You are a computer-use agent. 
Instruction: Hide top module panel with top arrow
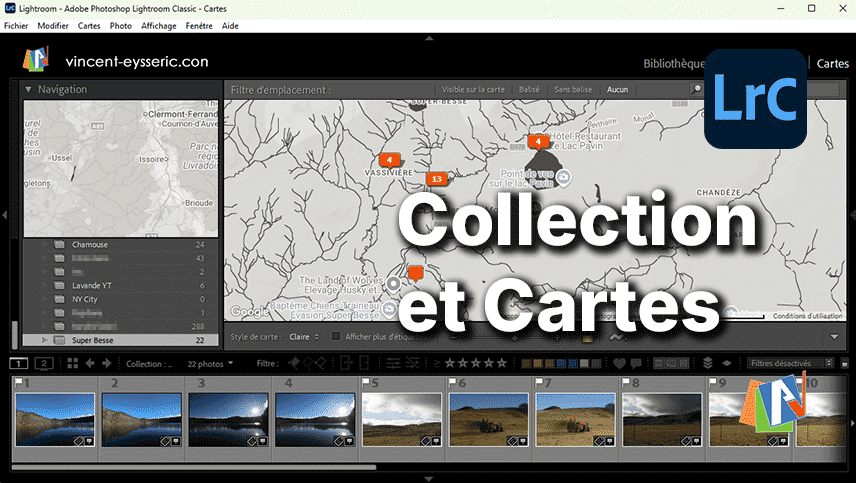(429, 38)
